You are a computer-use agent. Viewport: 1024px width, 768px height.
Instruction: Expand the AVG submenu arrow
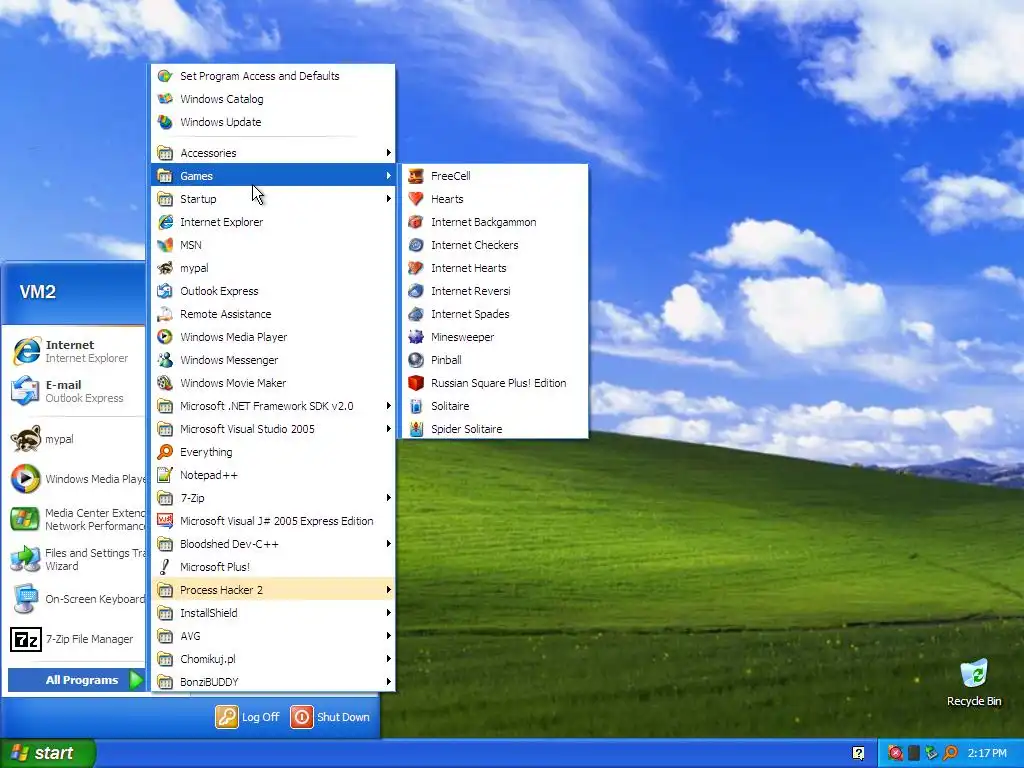click(389, 636)
